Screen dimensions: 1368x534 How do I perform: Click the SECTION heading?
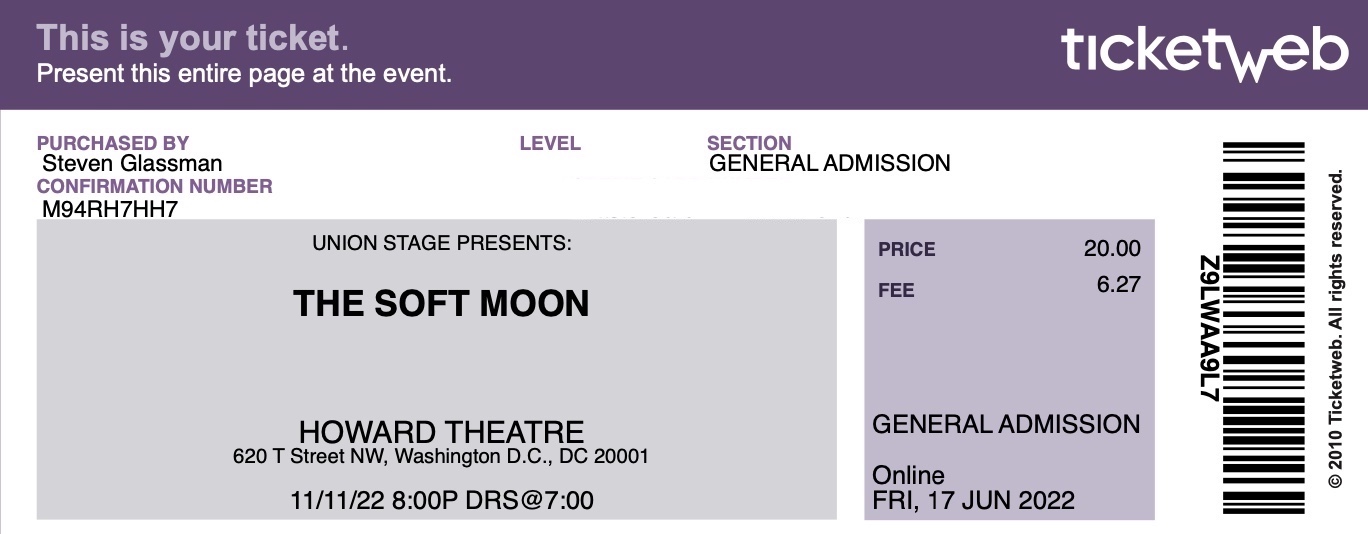749,143
